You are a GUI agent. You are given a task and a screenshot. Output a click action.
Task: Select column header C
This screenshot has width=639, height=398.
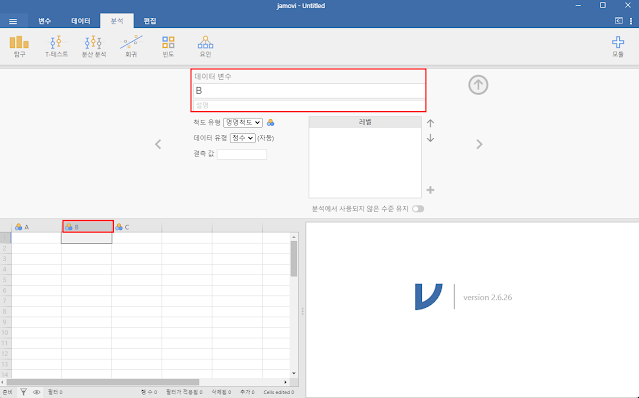click(137, 227)
